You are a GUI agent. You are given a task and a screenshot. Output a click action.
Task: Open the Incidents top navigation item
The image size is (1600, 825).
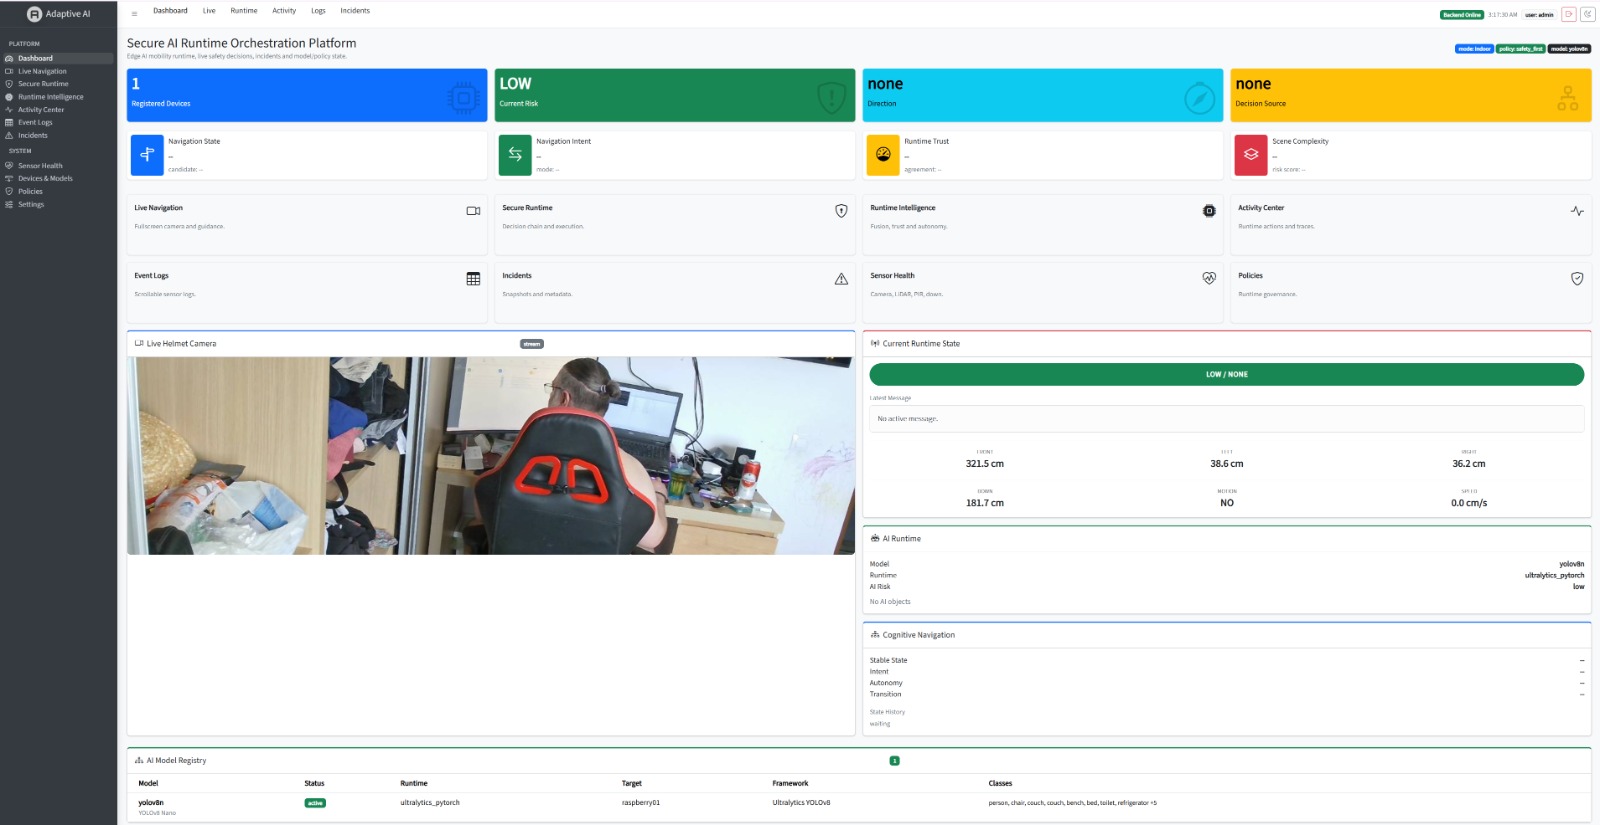355,11
